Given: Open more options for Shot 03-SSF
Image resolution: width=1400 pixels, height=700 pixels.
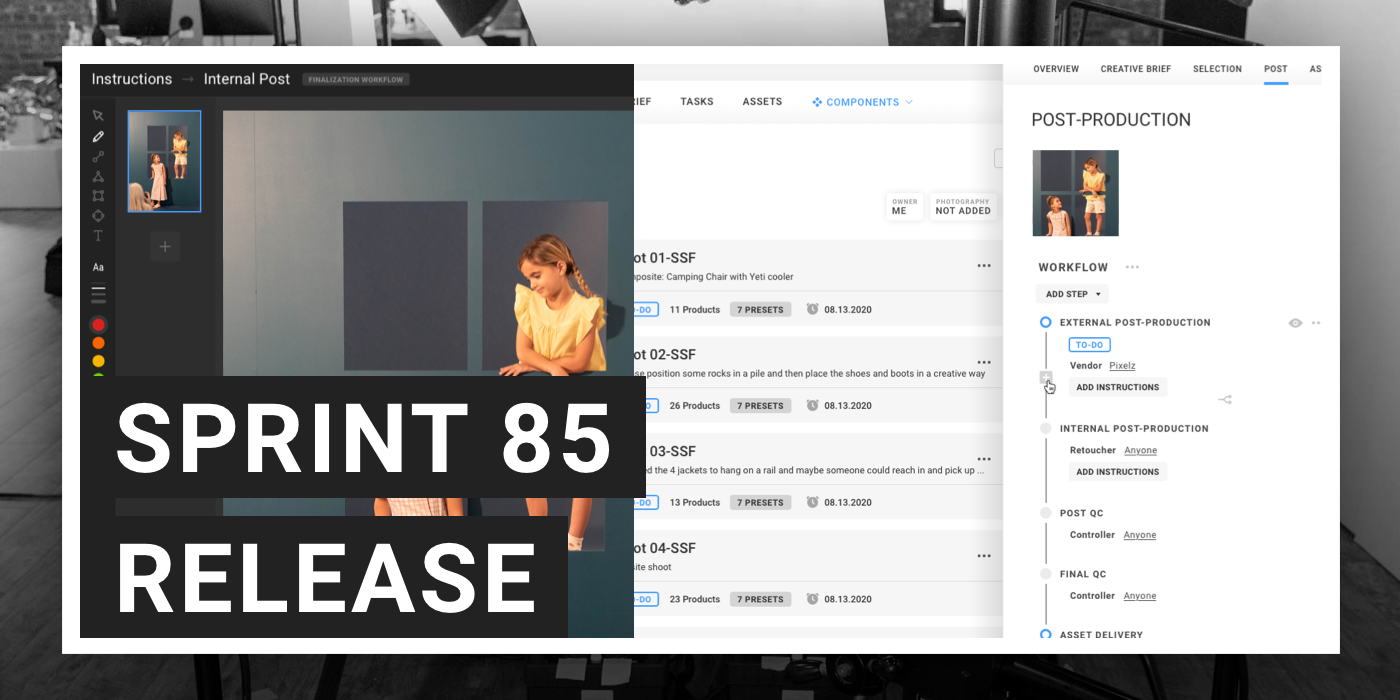Looking at the screenshot, I should [984, 460].
